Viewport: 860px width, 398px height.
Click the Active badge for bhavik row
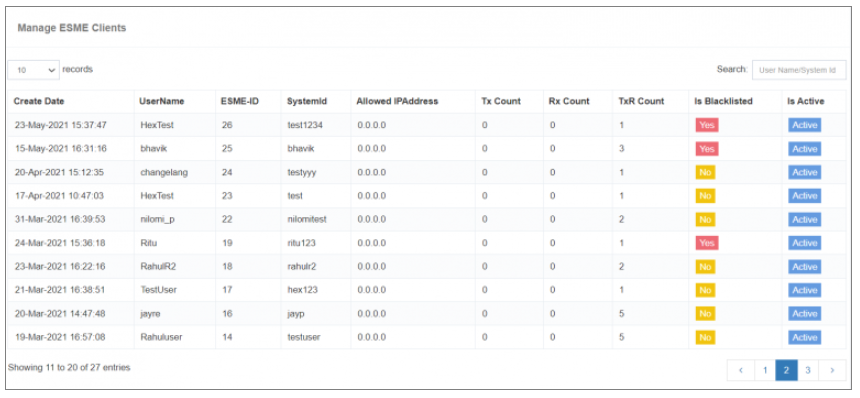pyautogui.click(x=805, y=149)
